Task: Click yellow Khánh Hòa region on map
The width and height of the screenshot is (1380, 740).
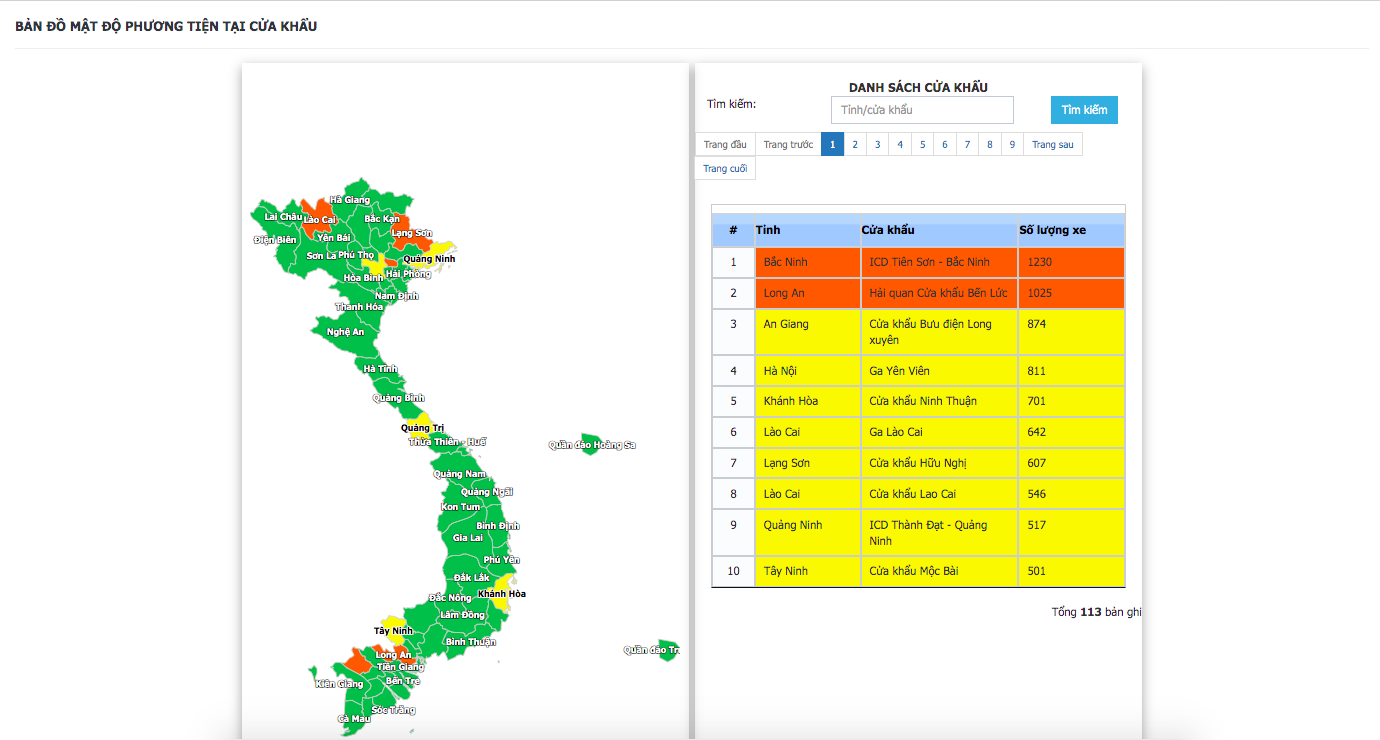Action: (x=504, y=591)
